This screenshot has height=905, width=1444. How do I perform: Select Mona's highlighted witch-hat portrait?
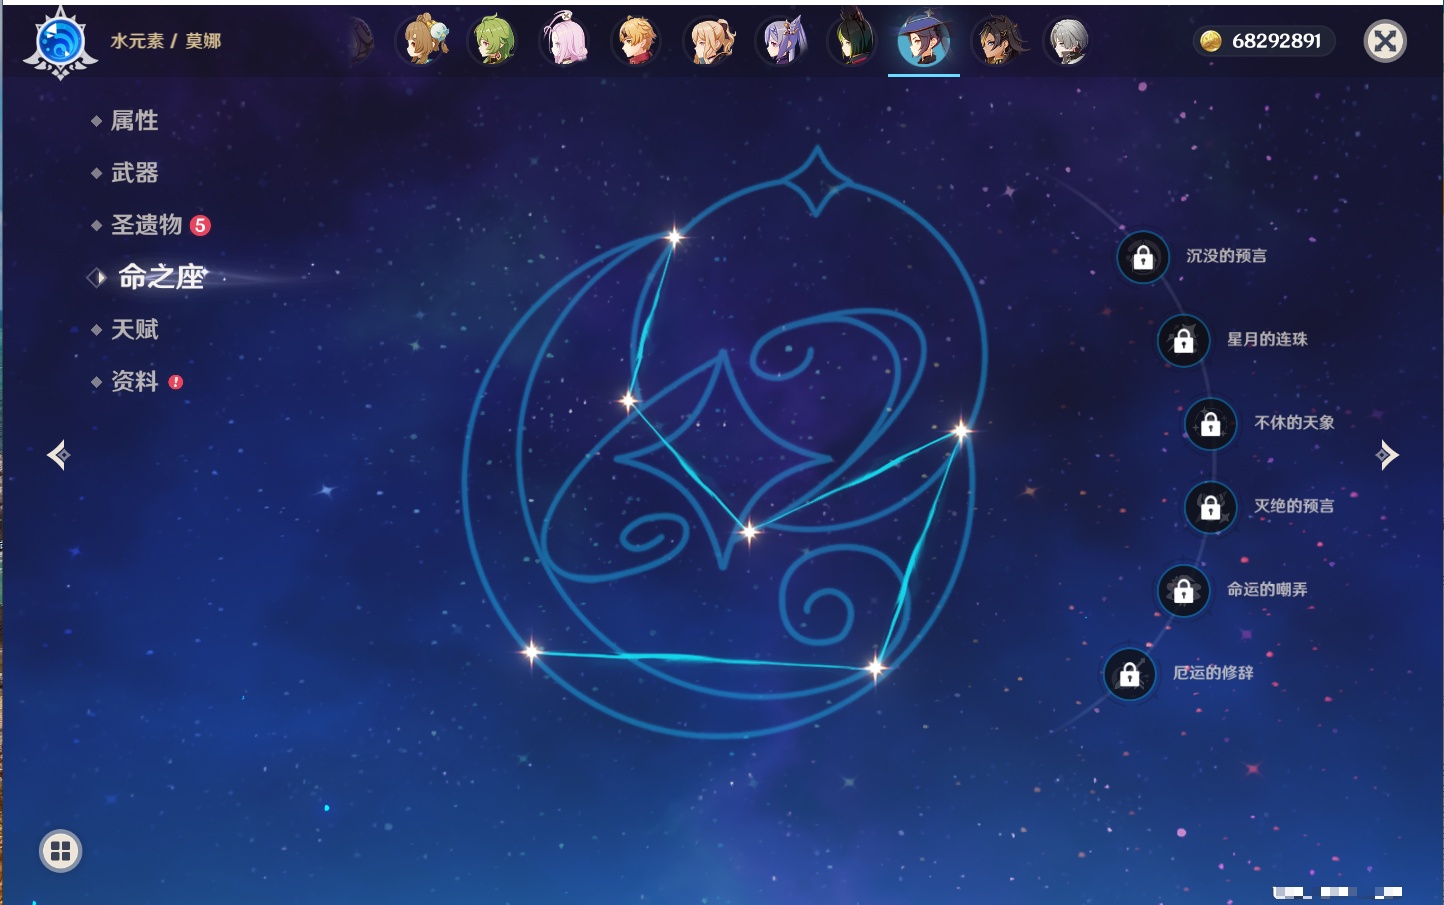924,41
